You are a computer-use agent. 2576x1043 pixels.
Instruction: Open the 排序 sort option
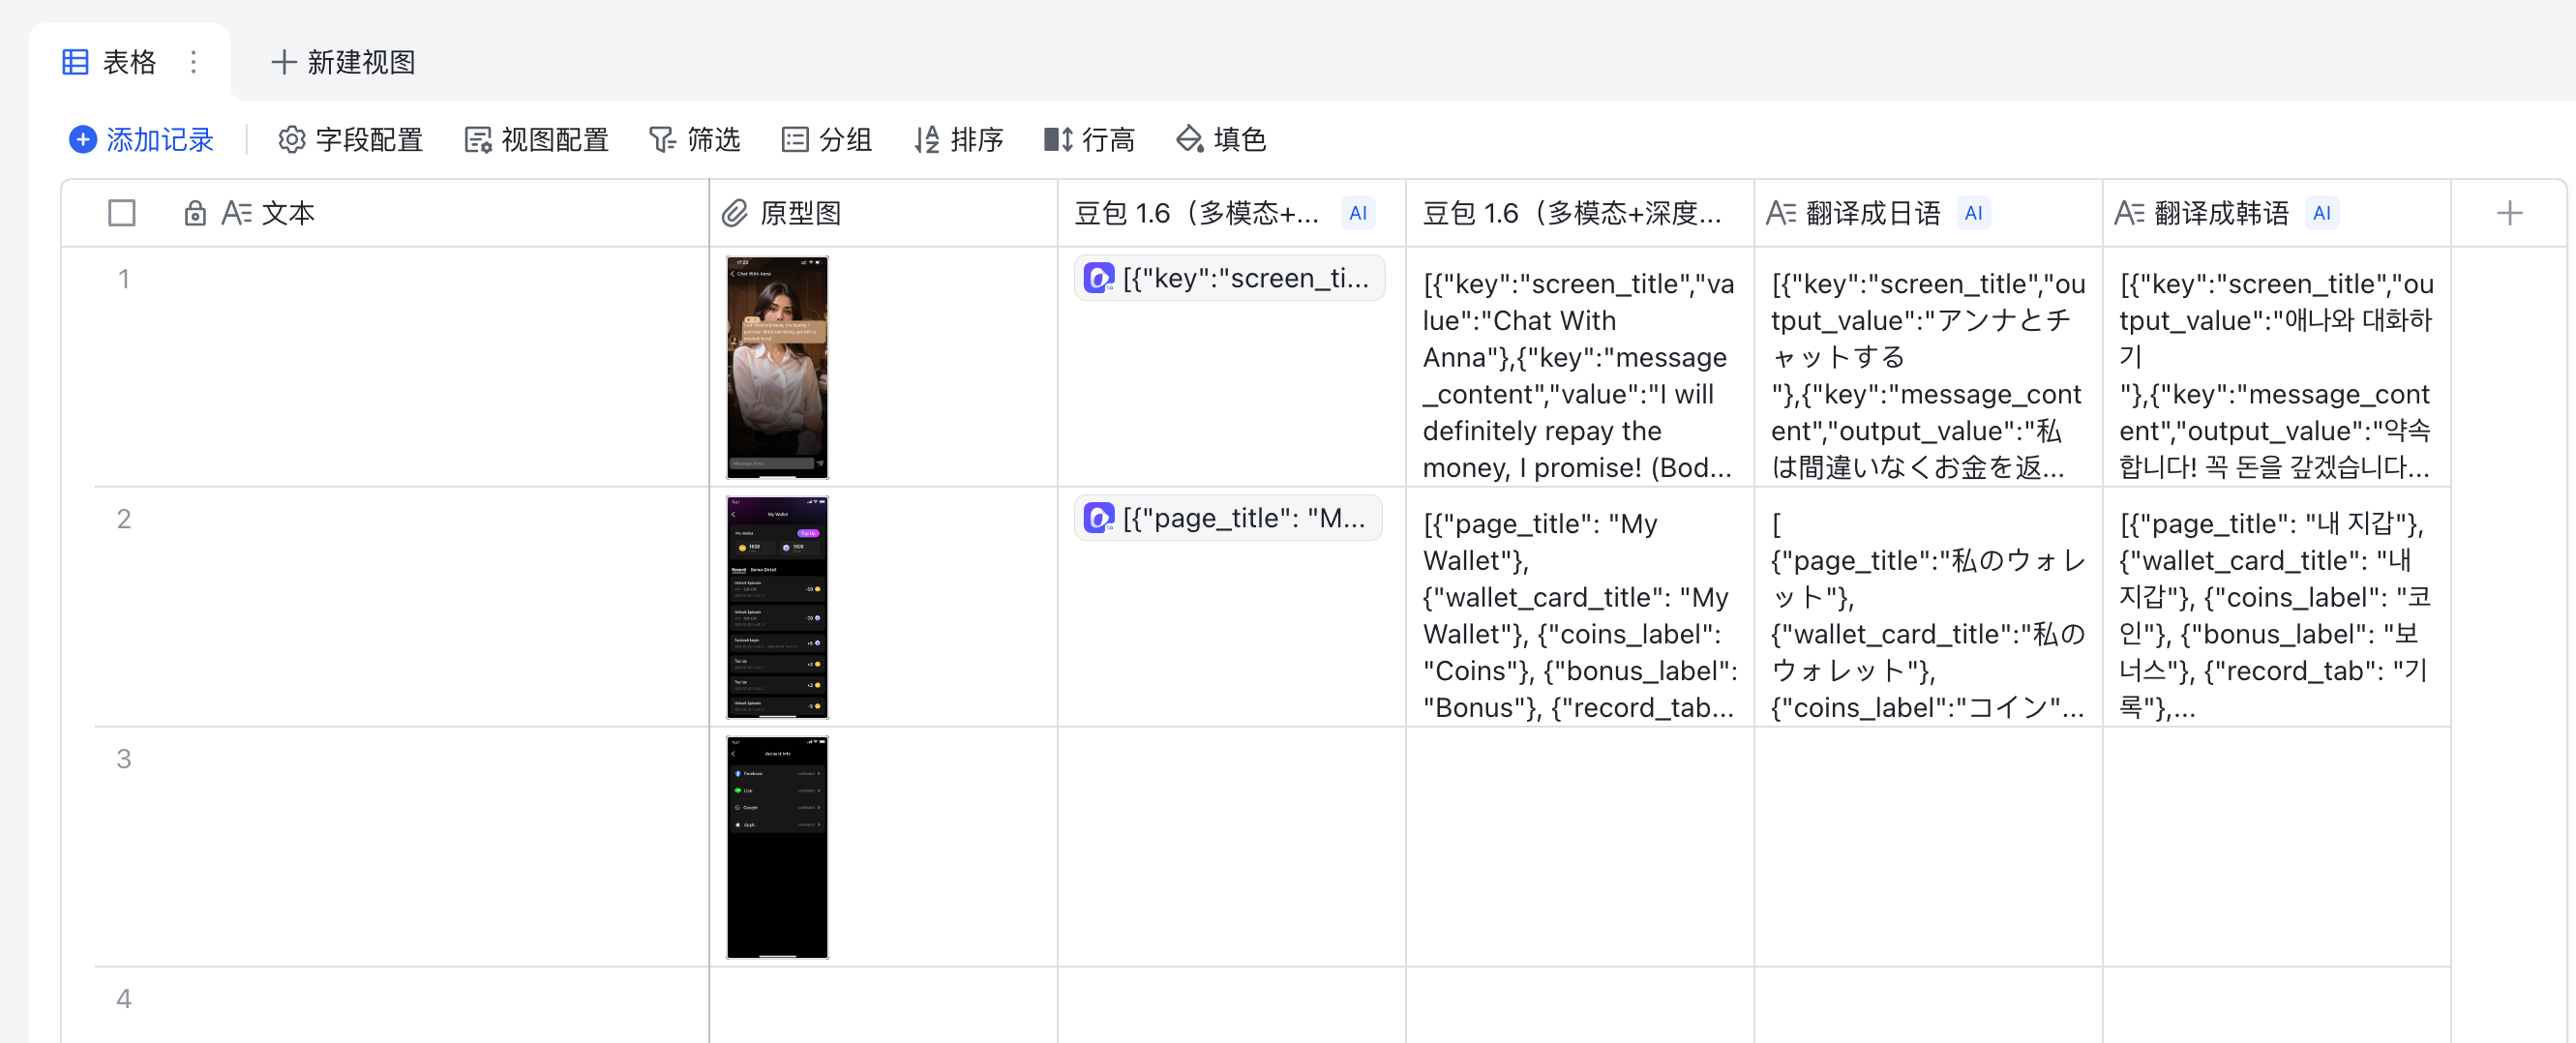click(958, 139)
